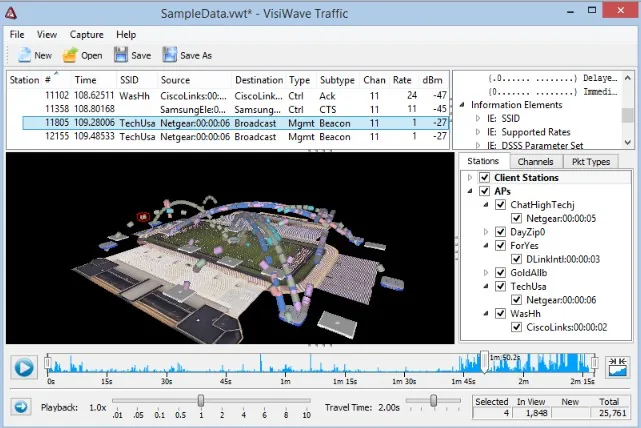This screenshot has height=428, width=641.
Task: Click the zoom-to-selection timeline icon
Action: tap(617, 367)
